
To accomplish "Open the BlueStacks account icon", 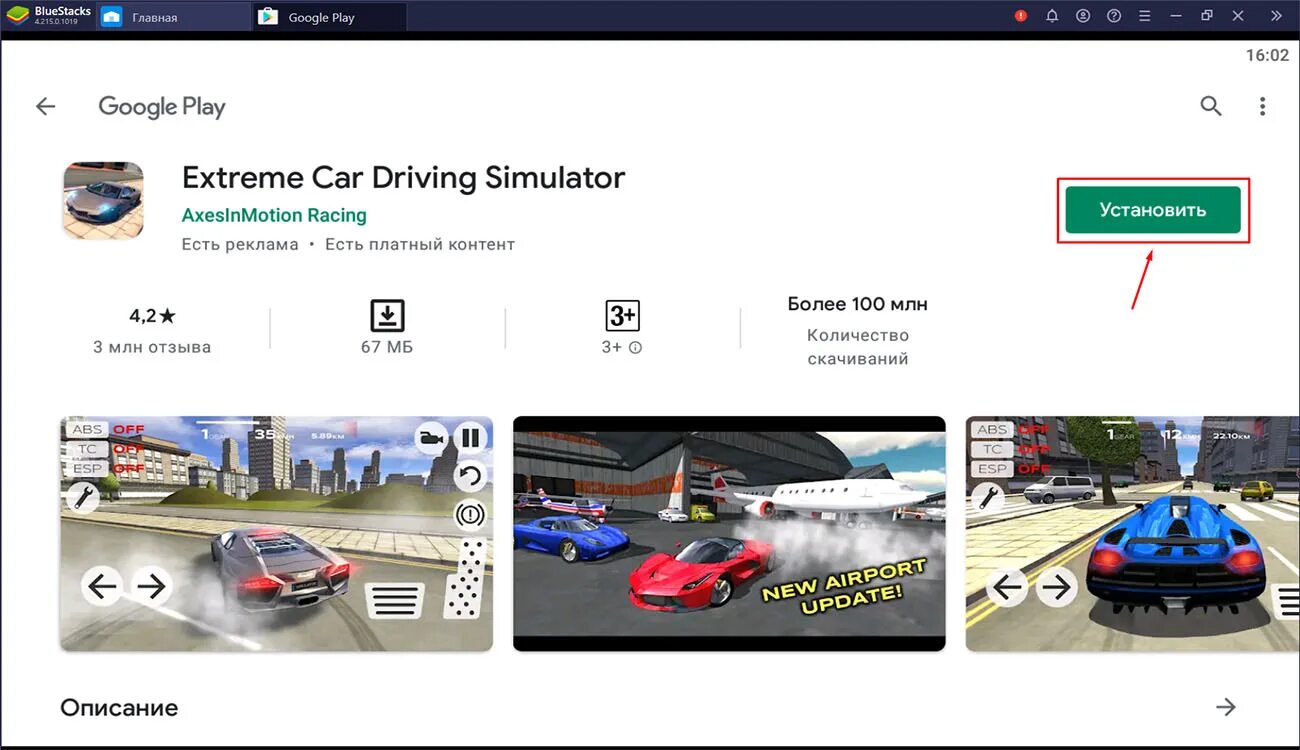I will [x=1083, y=16].
